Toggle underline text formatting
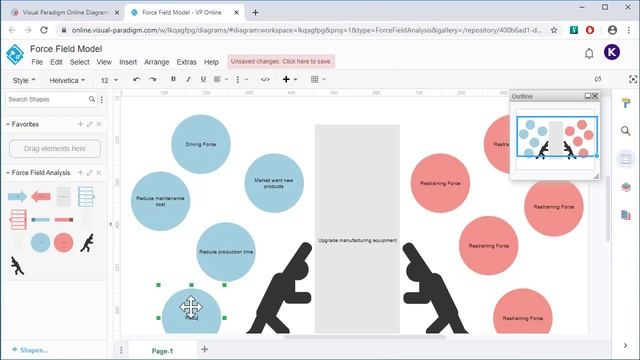This screenshot has height=360, width=640. [x=203, y=79]
